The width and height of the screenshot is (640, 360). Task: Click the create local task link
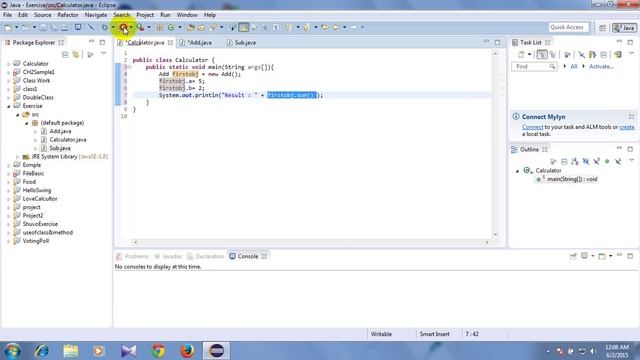[x=627, y=127]
